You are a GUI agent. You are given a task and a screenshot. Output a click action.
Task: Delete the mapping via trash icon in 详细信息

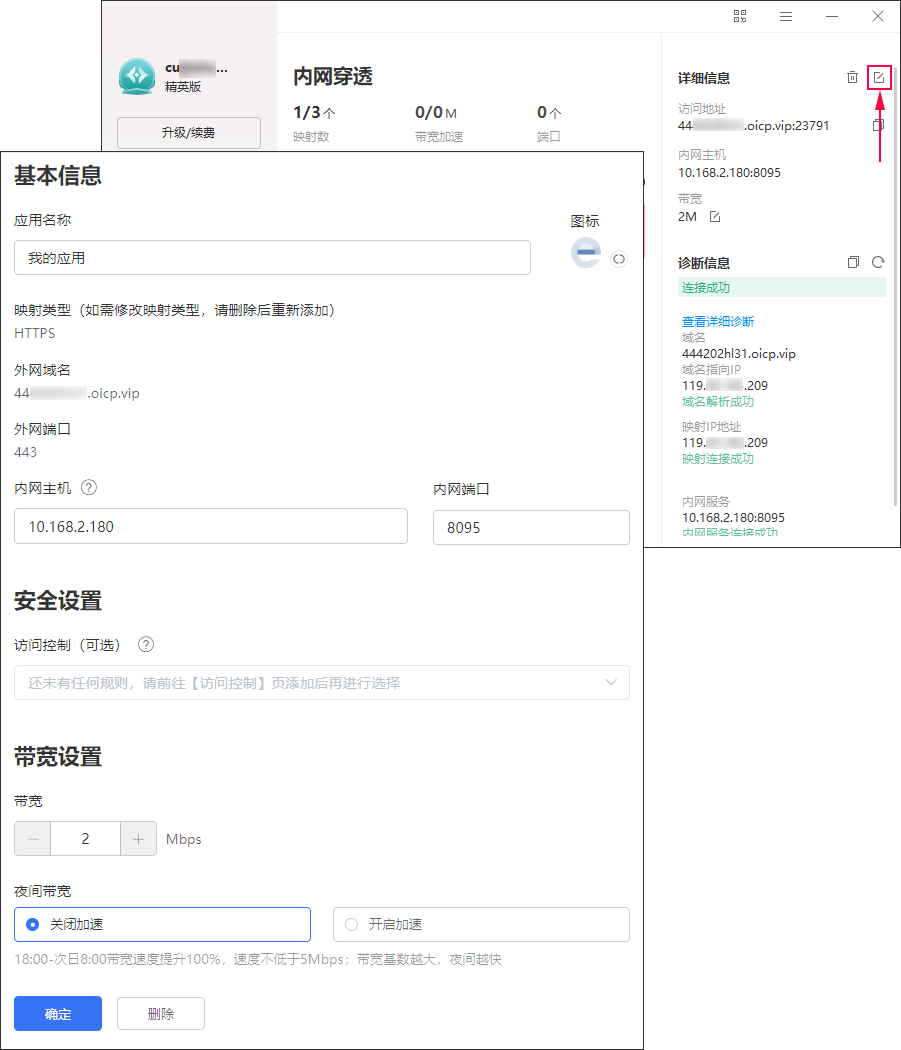click(x=851, y=77)
